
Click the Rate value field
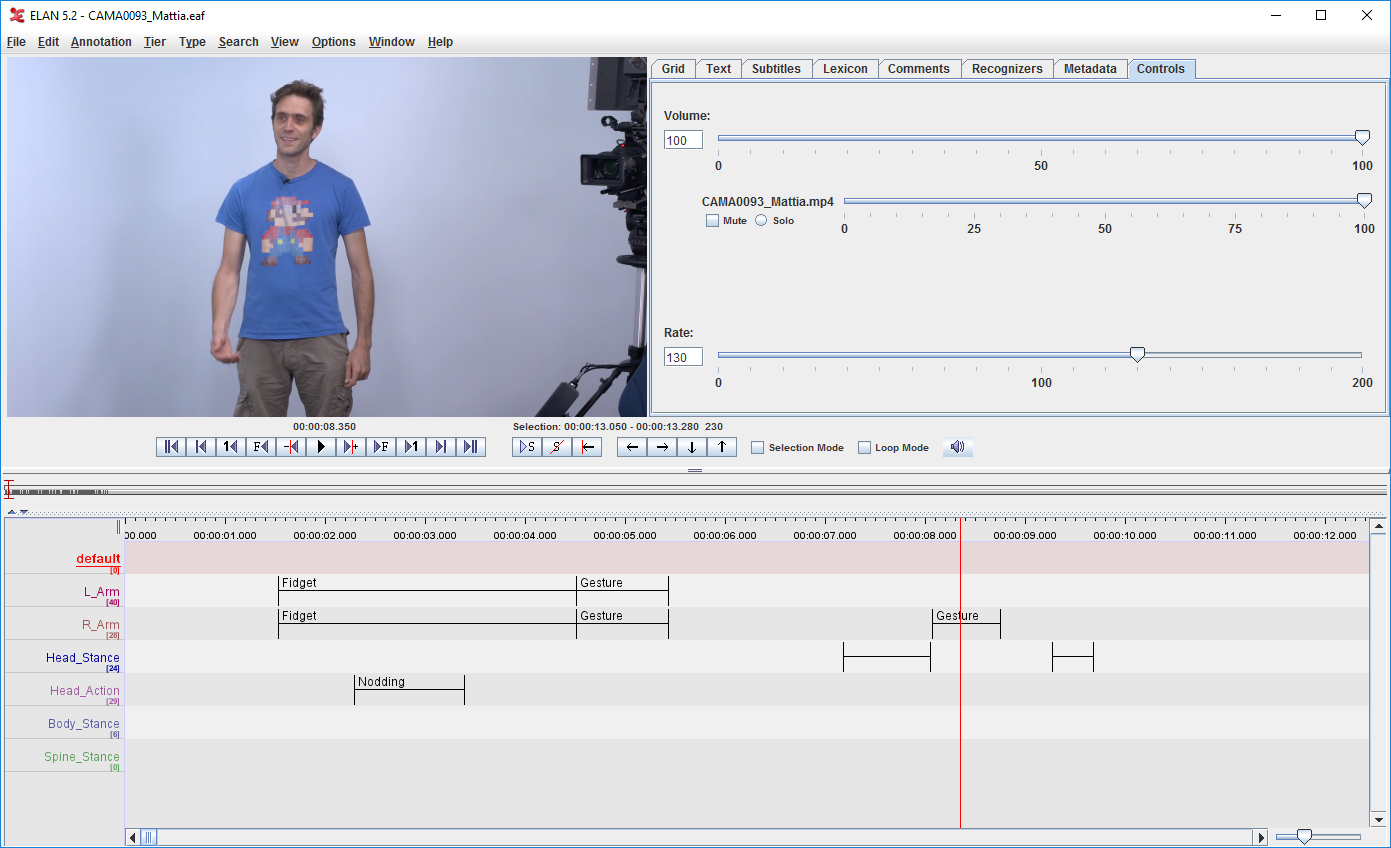(683, 357)
